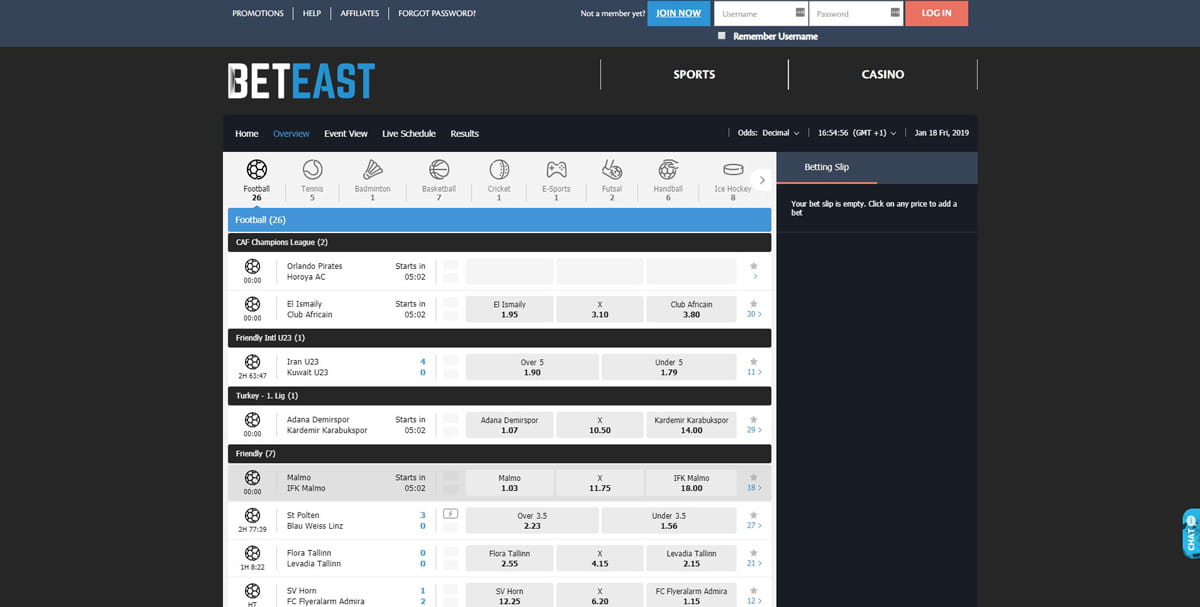The image size is (1200, 607).
Task: Open live stream icon for St Polten
Action: click(x=450, y=514)
